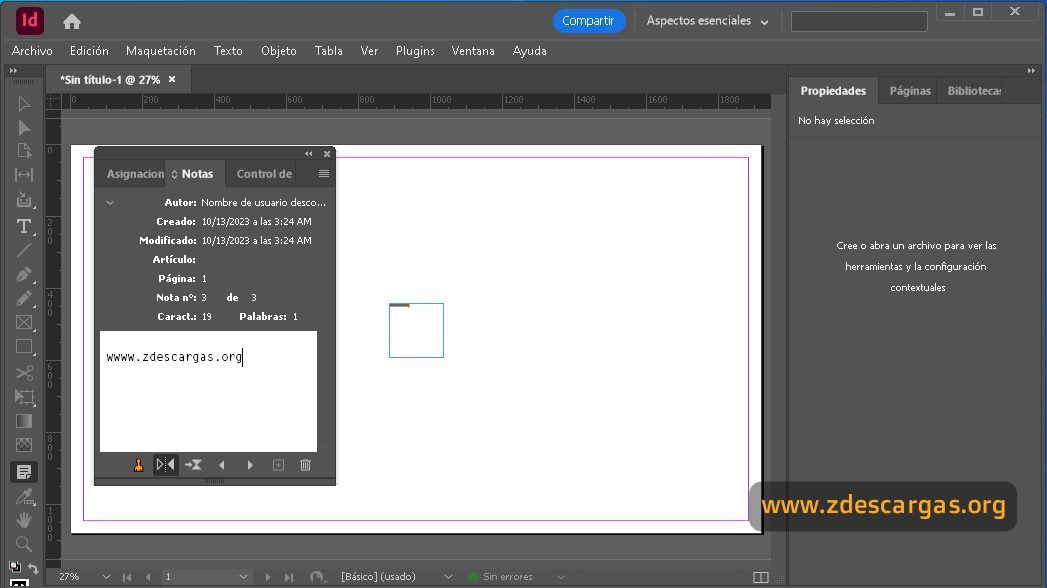
Task: Open the Ayuda menu
Action: pos(530,51)
